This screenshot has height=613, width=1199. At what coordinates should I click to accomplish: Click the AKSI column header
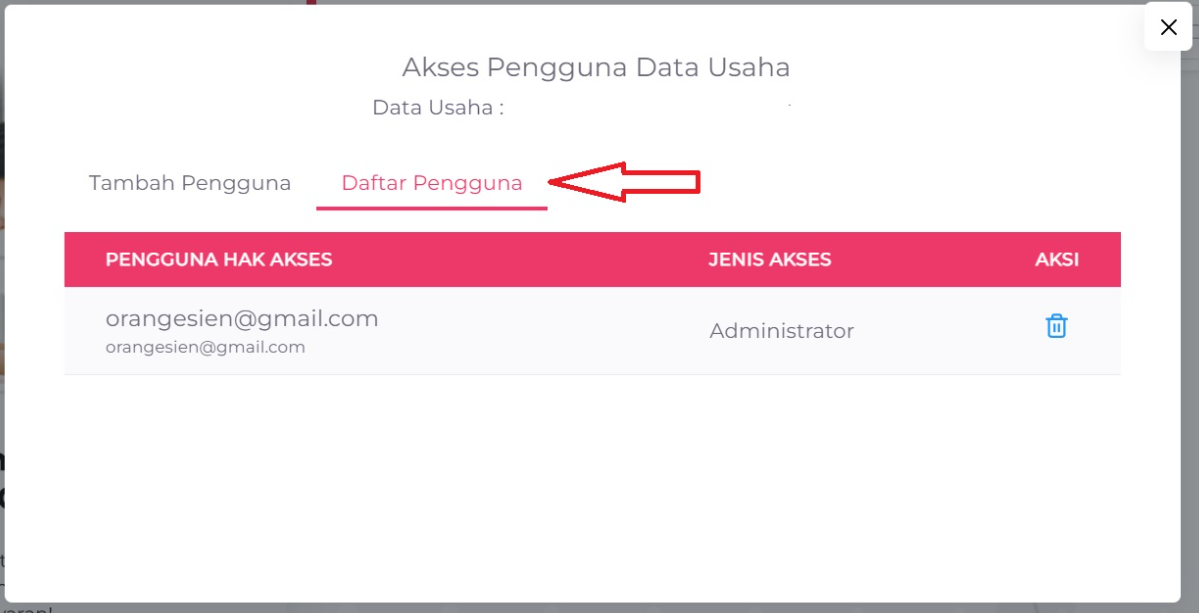tap(1057, 260)
